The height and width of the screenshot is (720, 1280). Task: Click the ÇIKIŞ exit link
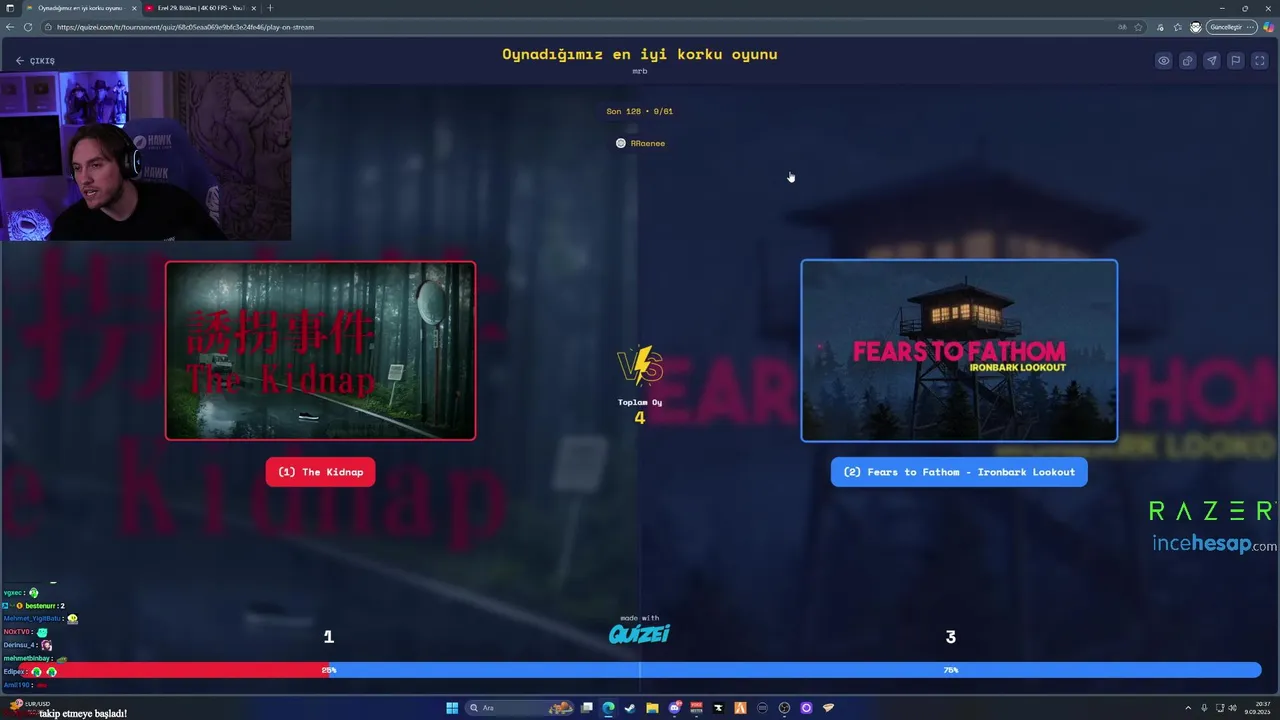tap(35, 61)
